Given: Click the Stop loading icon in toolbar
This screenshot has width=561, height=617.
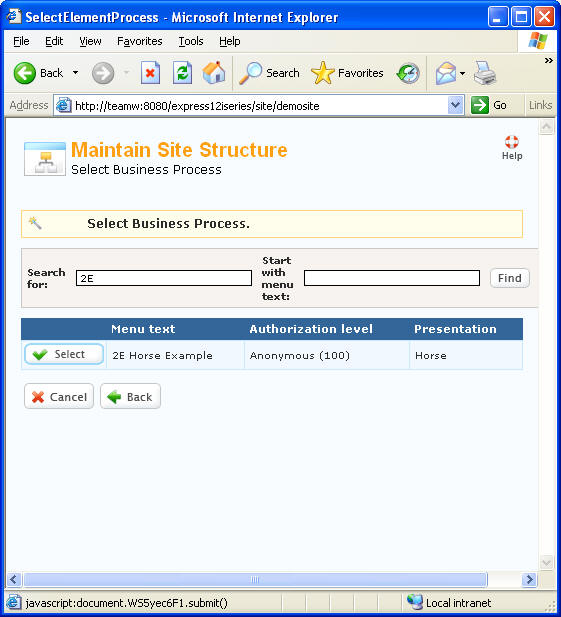Looking at the screenshot, I should (150, 73).
